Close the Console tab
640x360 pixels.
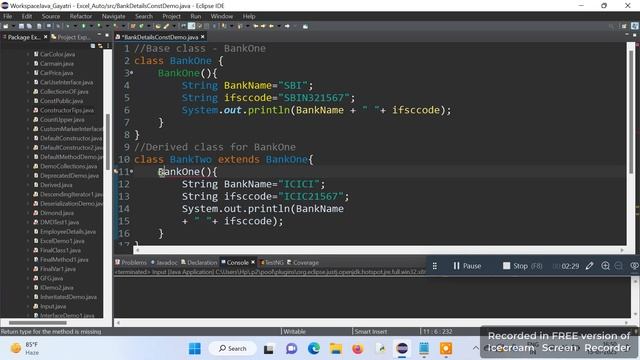(253, 262)
